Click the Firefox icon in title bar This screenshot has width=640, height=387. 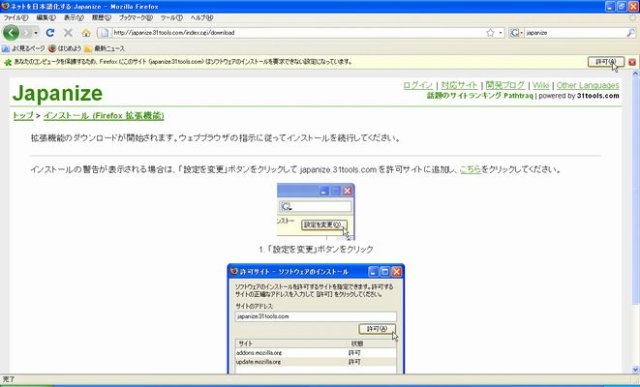click(5, 7)
